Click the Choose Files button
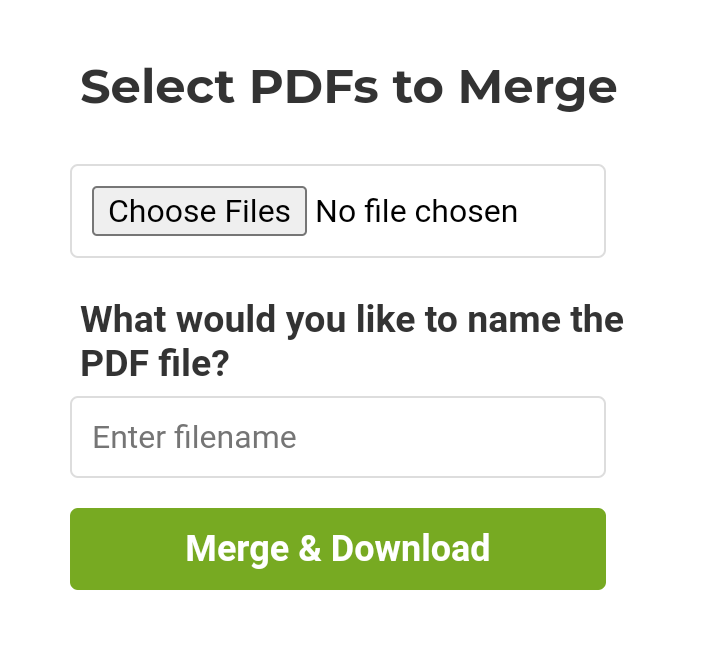 pos(199,211)
